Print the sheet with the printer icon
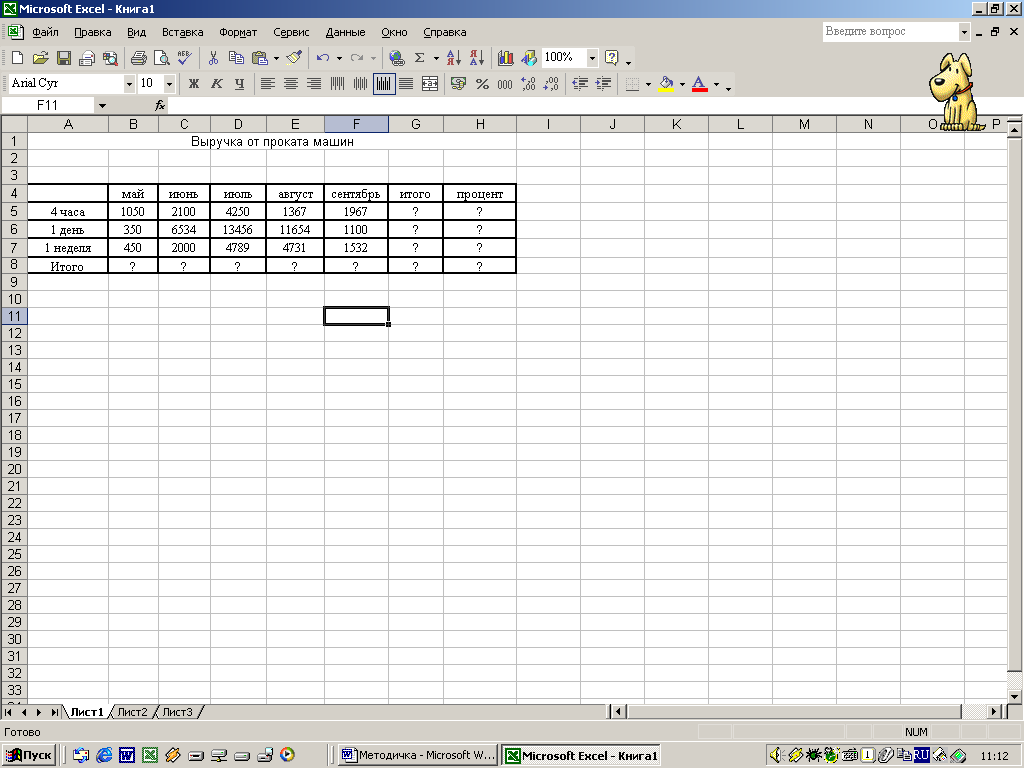Image resolution: width=1024 pixels, height=768 pixels. (138, 58)
